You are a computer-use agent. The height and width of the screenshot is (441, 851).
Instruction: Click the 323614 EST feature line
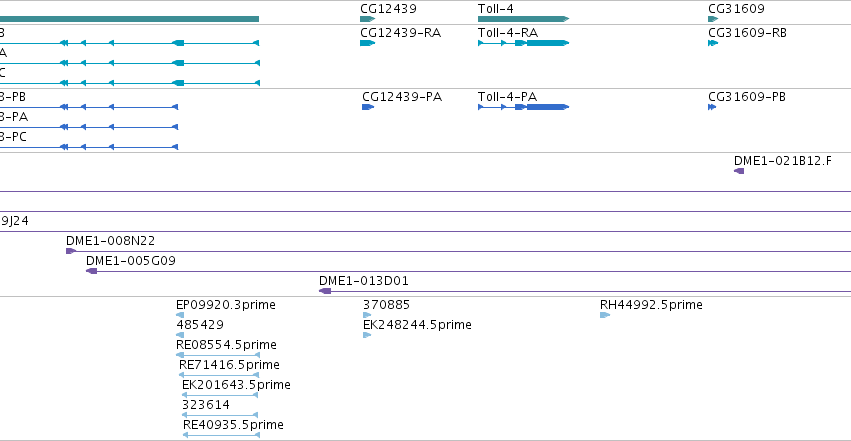tap(220, 415)
